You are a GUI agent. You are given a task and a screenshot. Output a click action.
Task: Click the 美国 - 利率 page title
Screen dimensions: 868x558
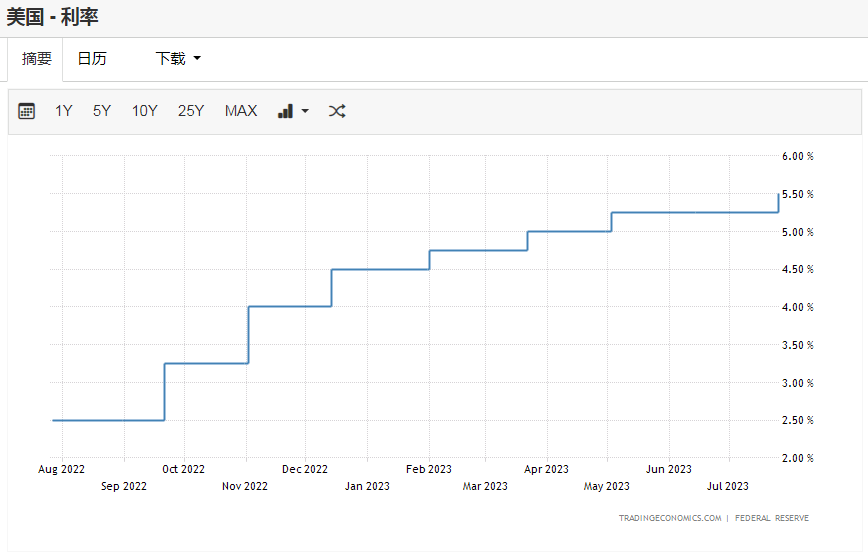pyautogui.click(x=53, y=17)
